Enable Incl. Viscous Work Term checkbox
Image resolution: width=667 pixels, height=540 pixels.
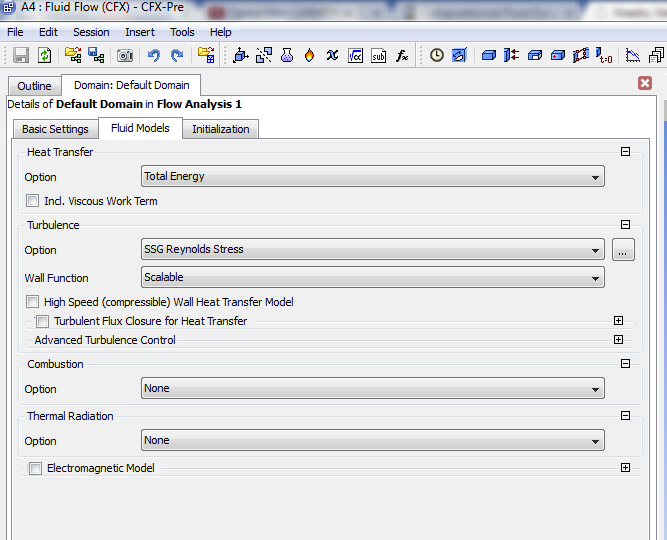[x=33, y=200]
